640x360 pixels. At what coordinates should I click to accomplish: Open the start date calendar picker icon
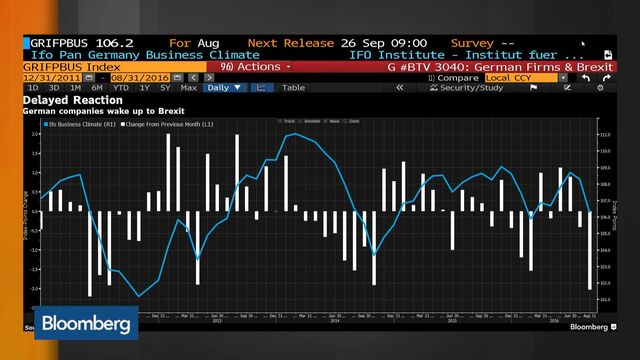pos(89,78)
